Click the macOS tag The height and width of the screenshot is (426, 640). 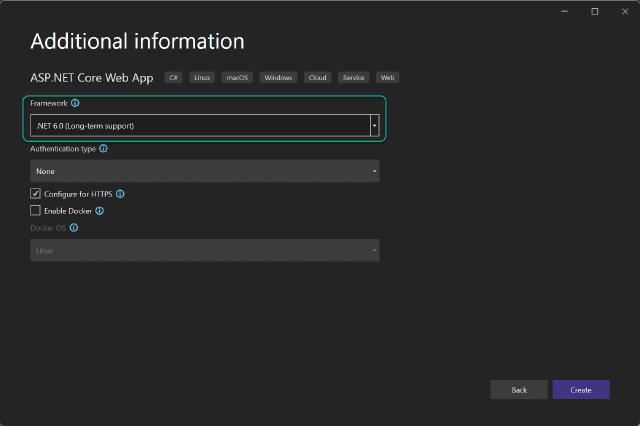238,77
